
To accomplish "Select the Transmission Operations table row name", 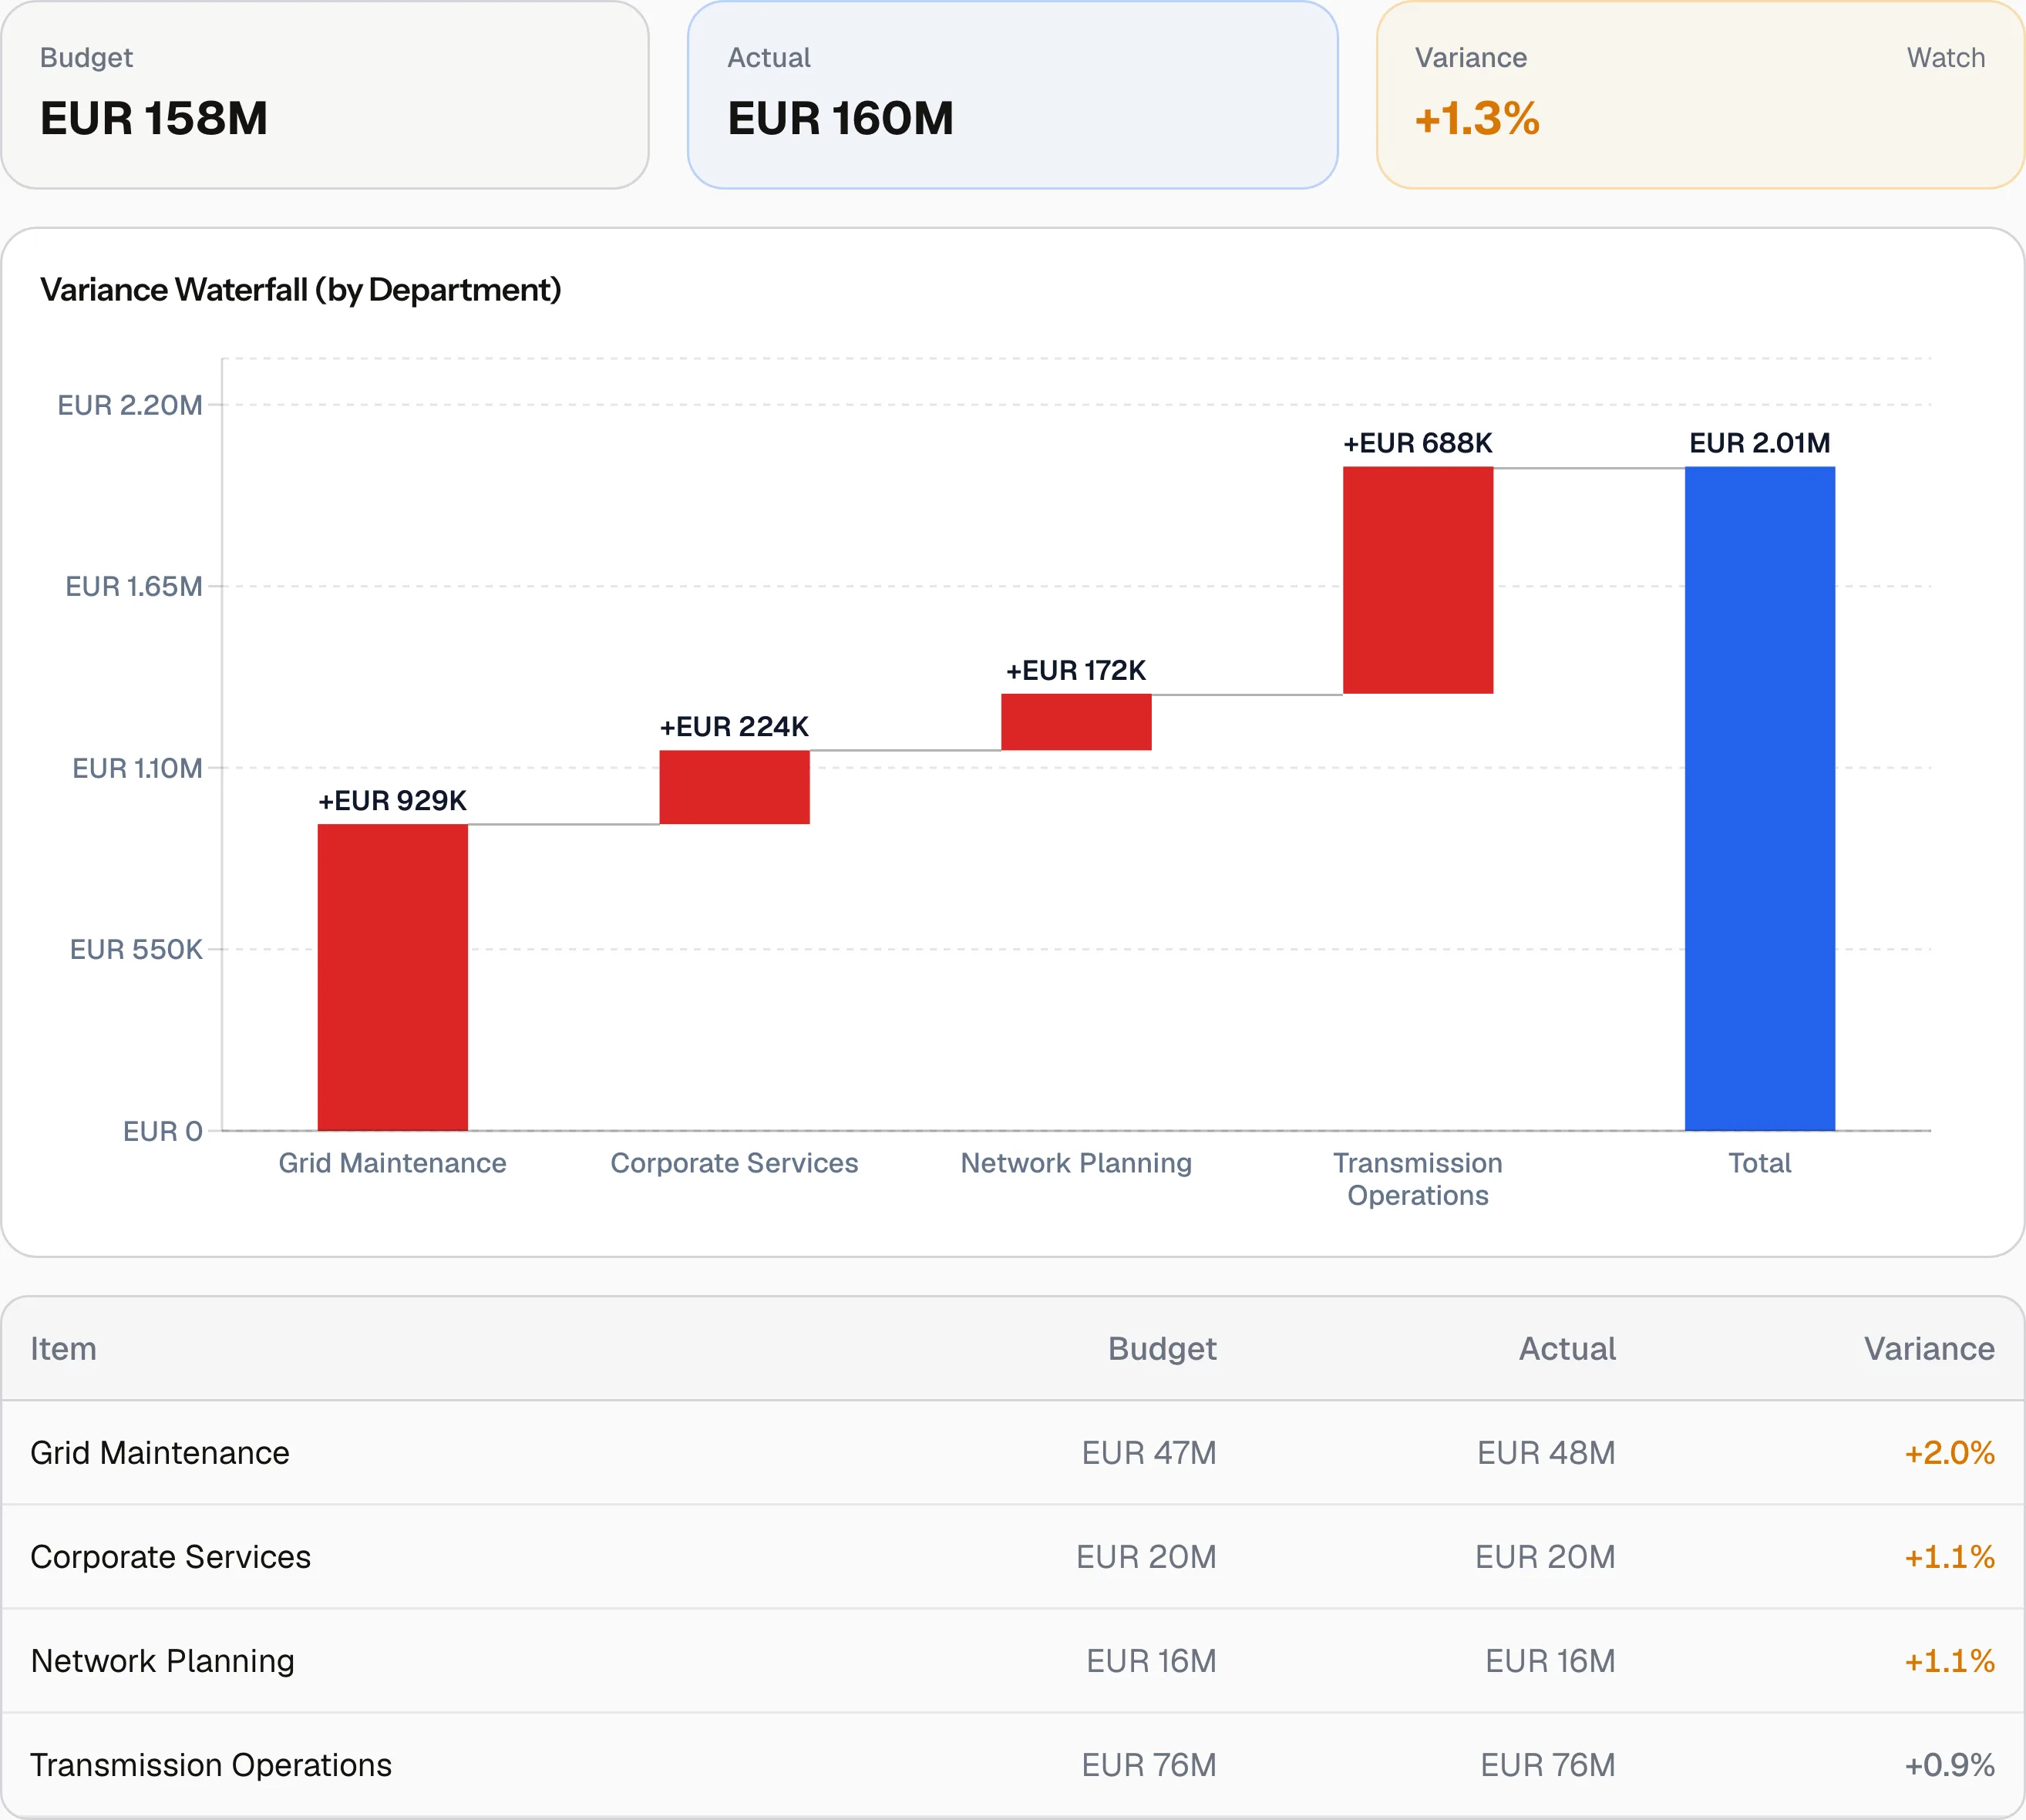I will pyautogui.click(x=211, y=1765).
